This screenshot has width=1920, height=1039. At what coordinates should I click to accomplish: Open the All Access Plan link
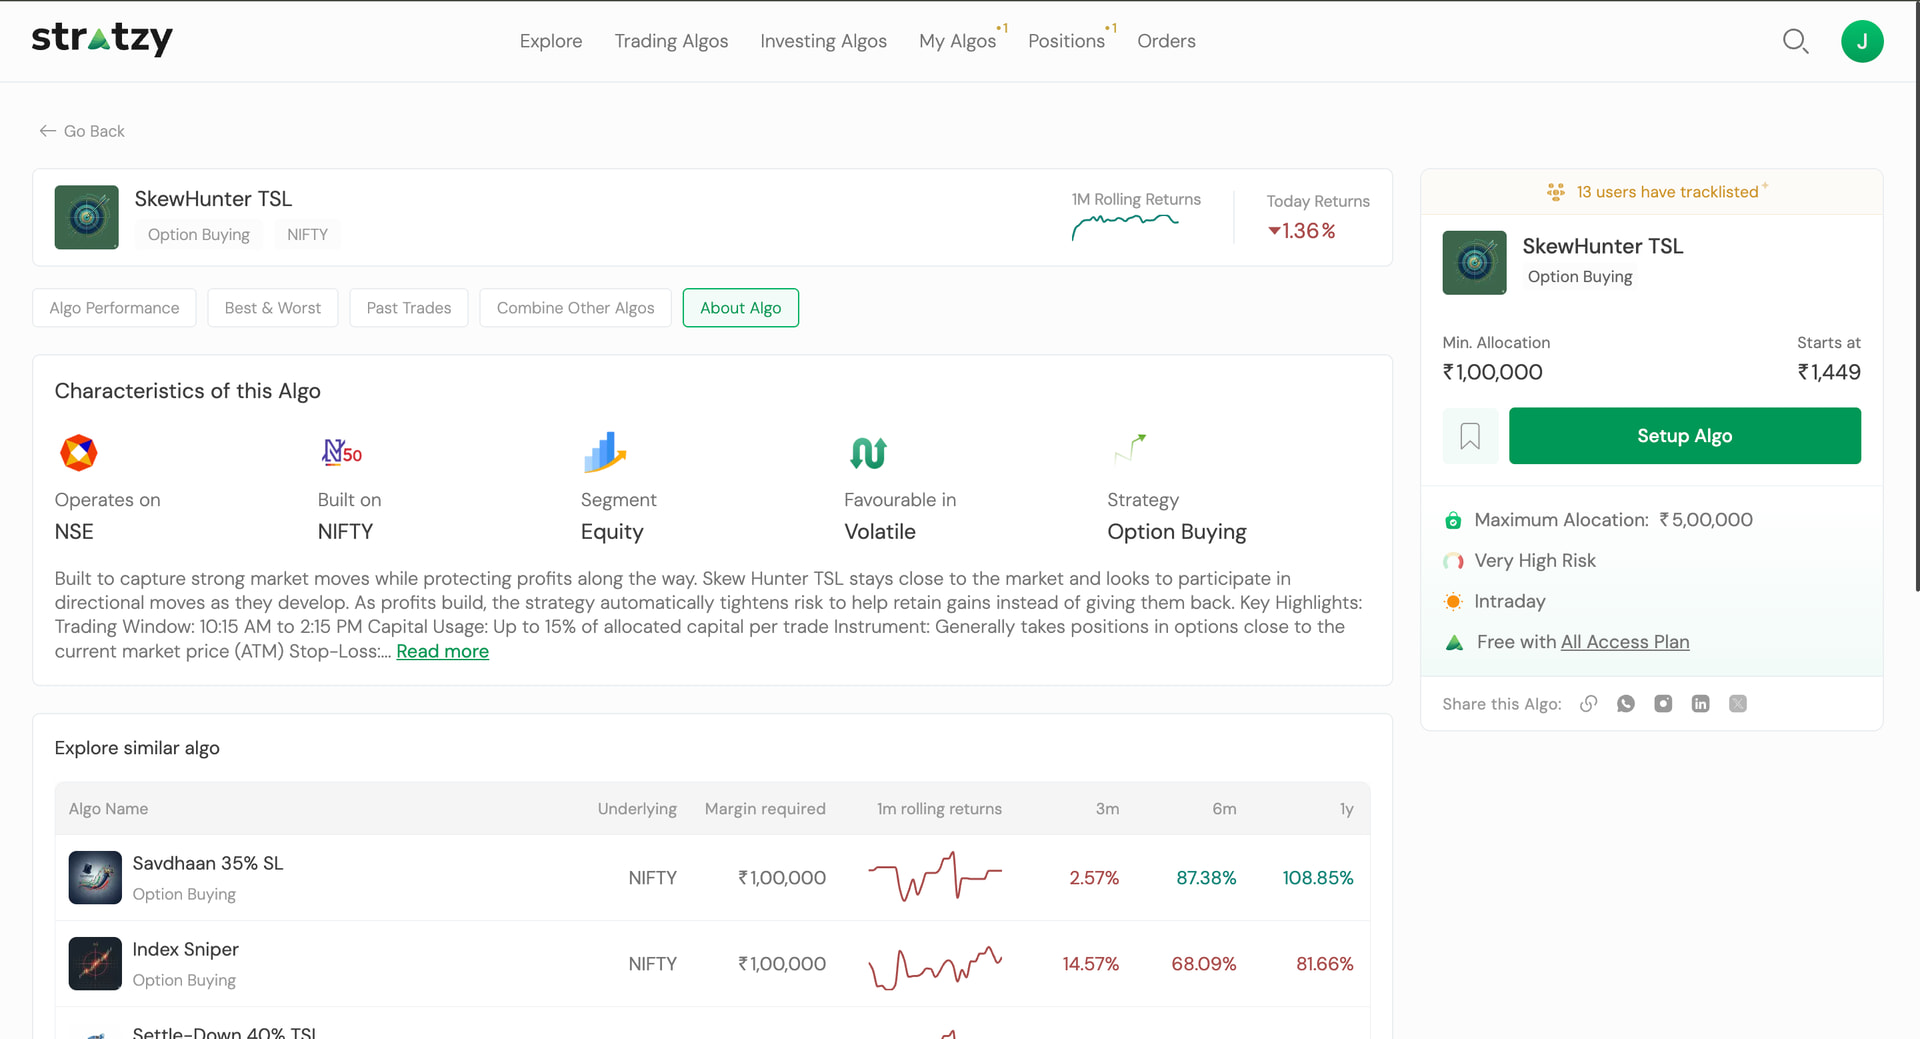tap(1625, 642)
